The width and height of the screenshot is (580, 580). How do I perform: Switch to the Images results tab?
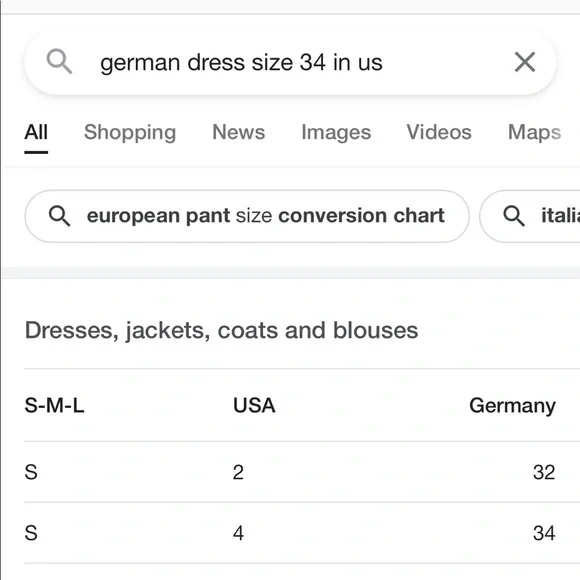pos(336,132)
